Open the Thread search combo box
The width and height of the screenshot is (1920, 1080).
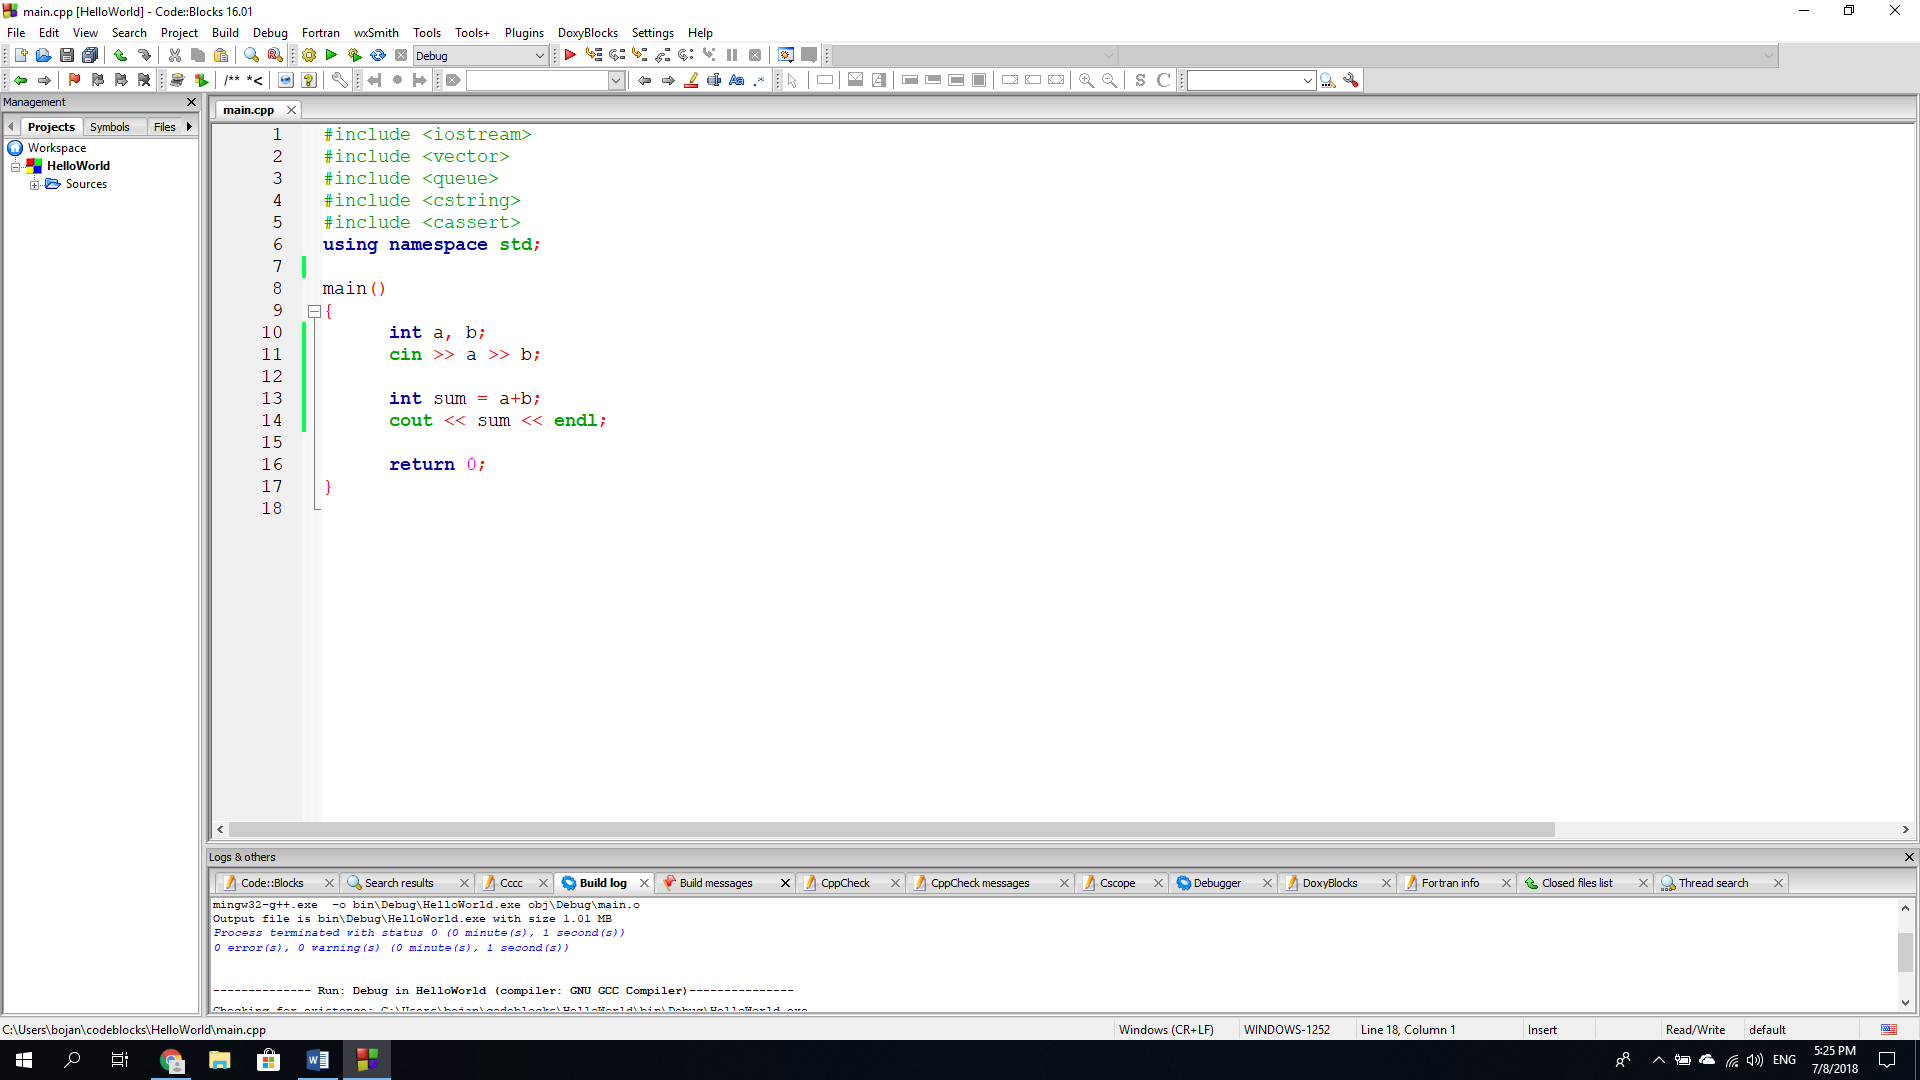(1250, 80)
